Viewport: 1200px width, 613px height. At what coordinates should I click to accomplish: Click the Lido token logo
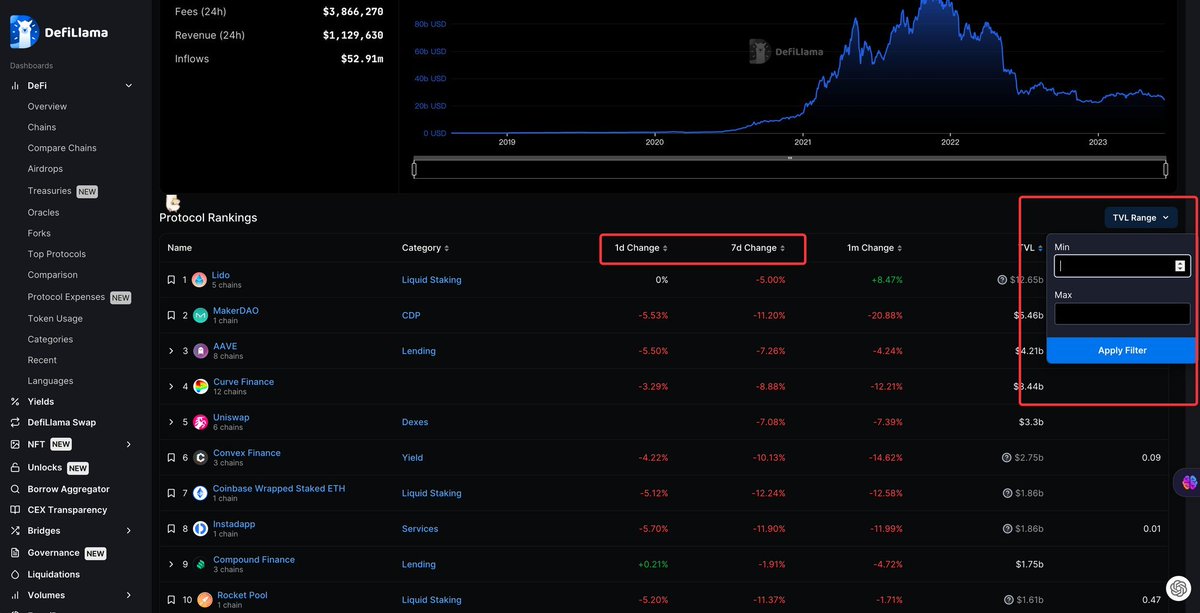pos(199,280)
